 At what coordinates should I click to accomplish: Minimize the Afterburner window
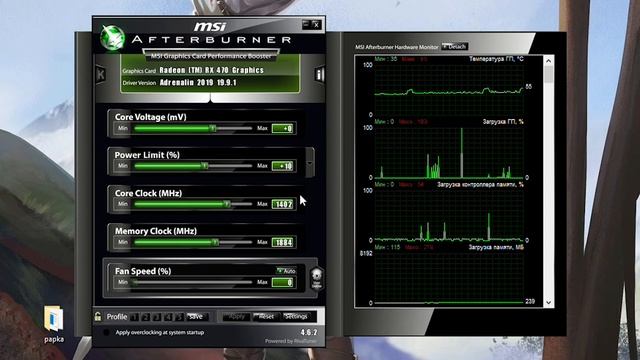306,24
